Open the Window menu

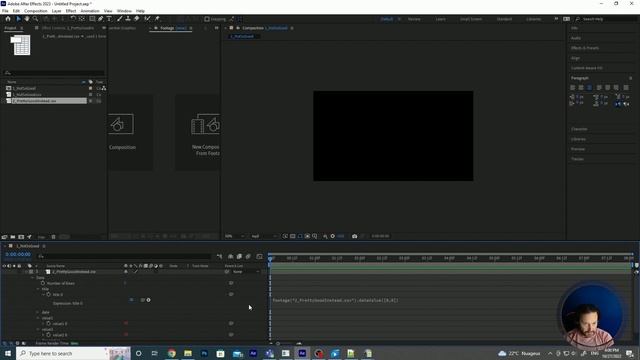coord(124,11)
